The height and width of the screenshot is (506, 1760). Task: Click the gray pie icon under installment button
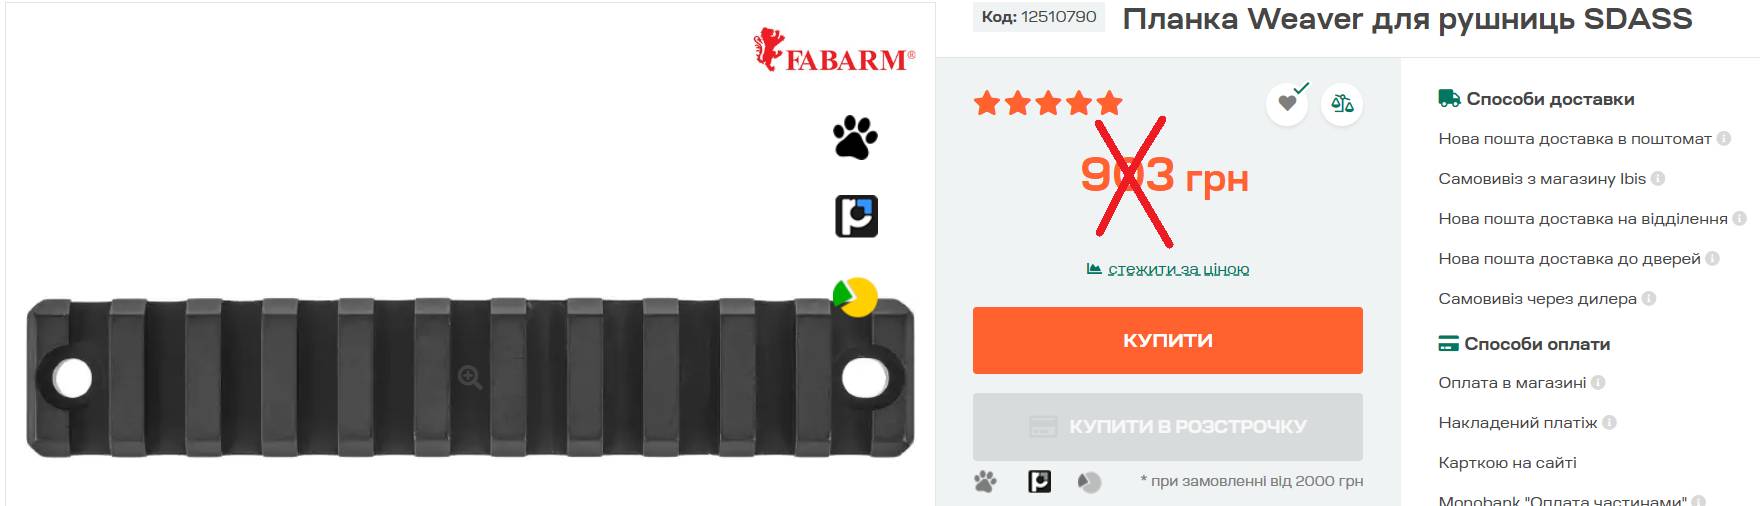(x=1089, y=482)
